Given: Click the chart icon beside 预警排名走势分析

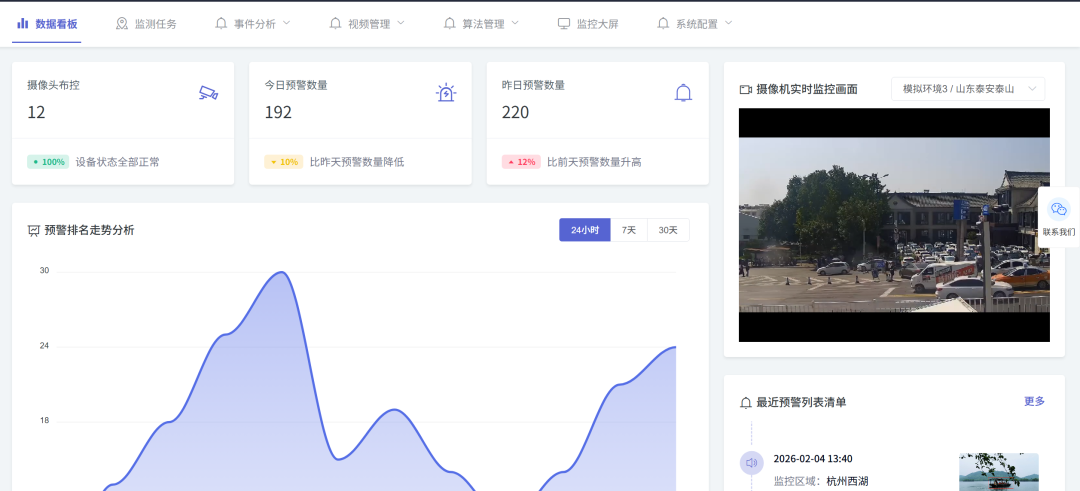Looking at the screenshot, I should coord(34,230).
